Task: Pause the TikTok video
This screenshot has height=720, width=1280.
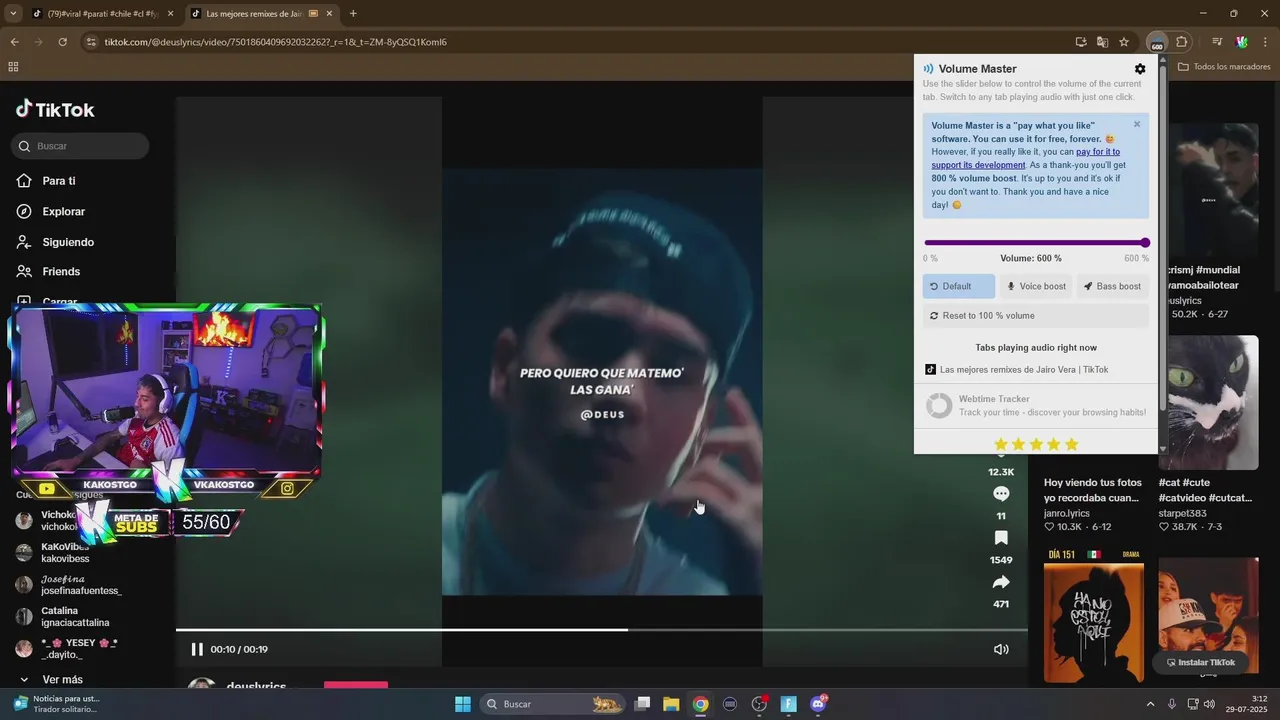Action: pyautogui.click(x=197, y=649)
